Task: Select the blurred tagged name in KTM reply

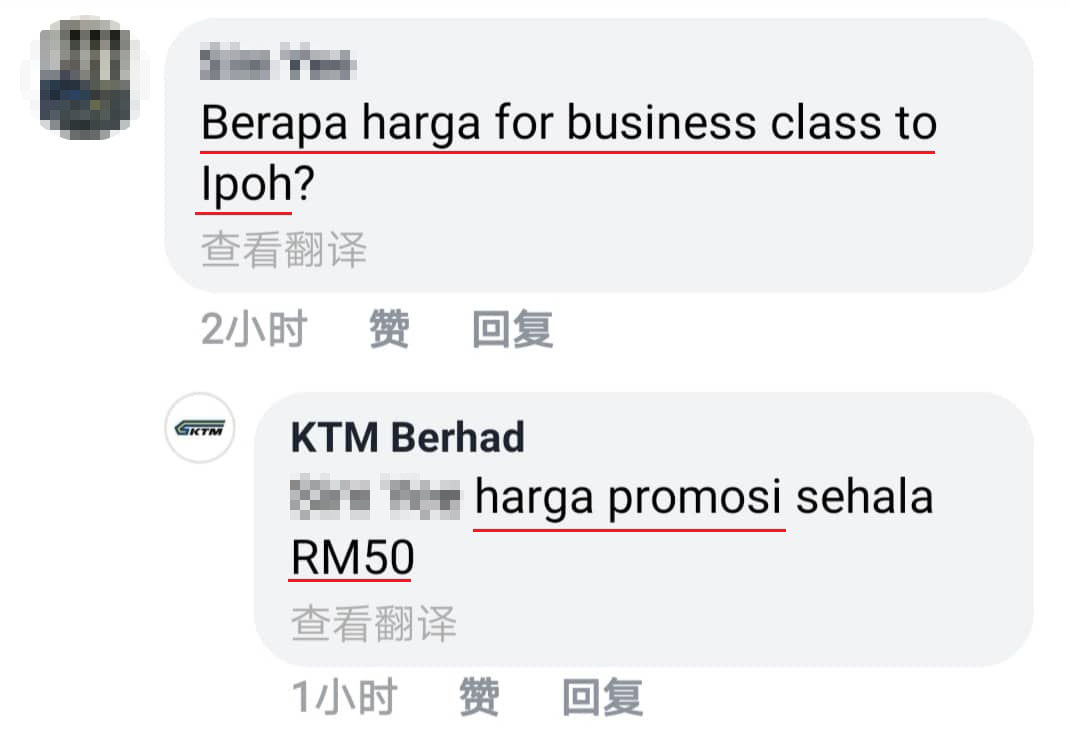Action: coord(375,498)
